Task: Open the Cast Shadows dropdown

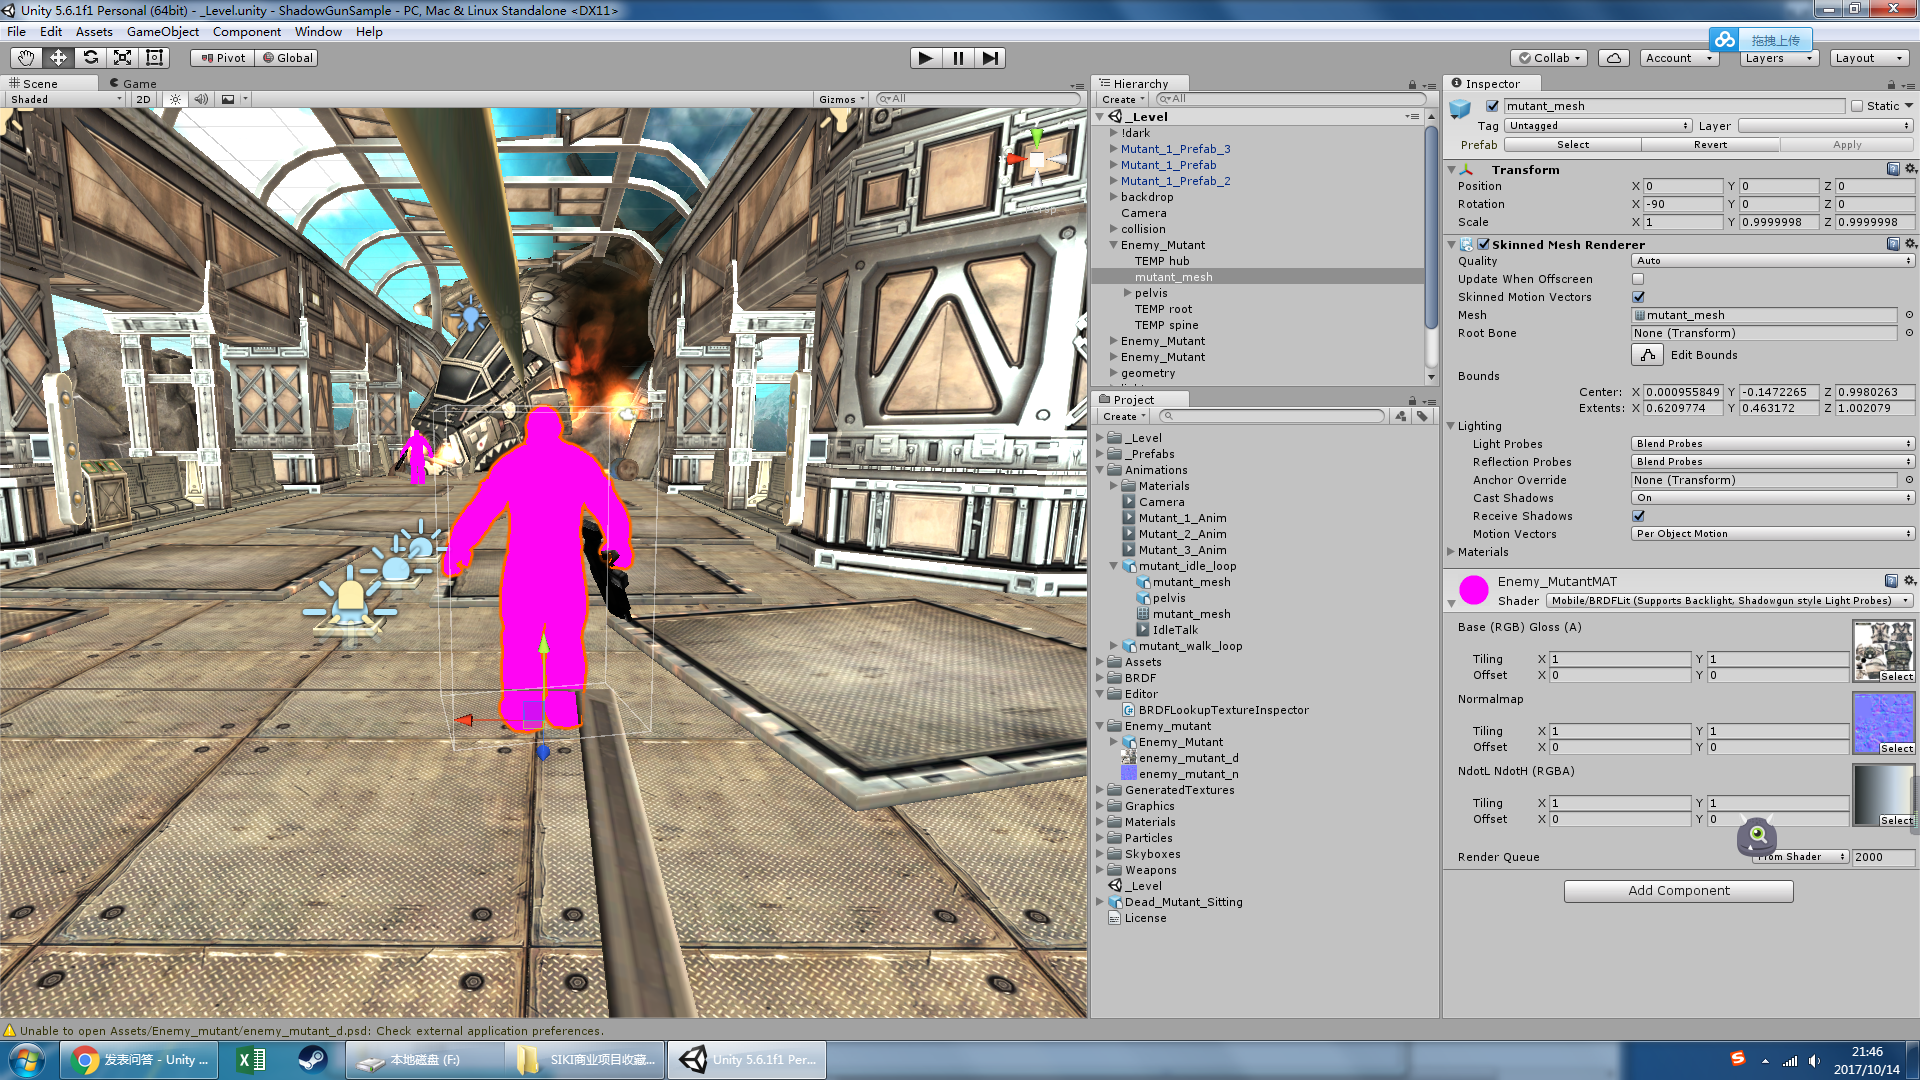Action: coord(1773,498)
